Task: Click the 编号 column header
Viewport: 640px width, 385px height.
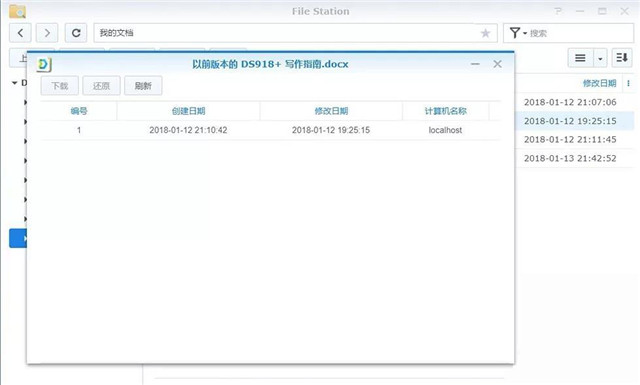Action: pos(79,111)
